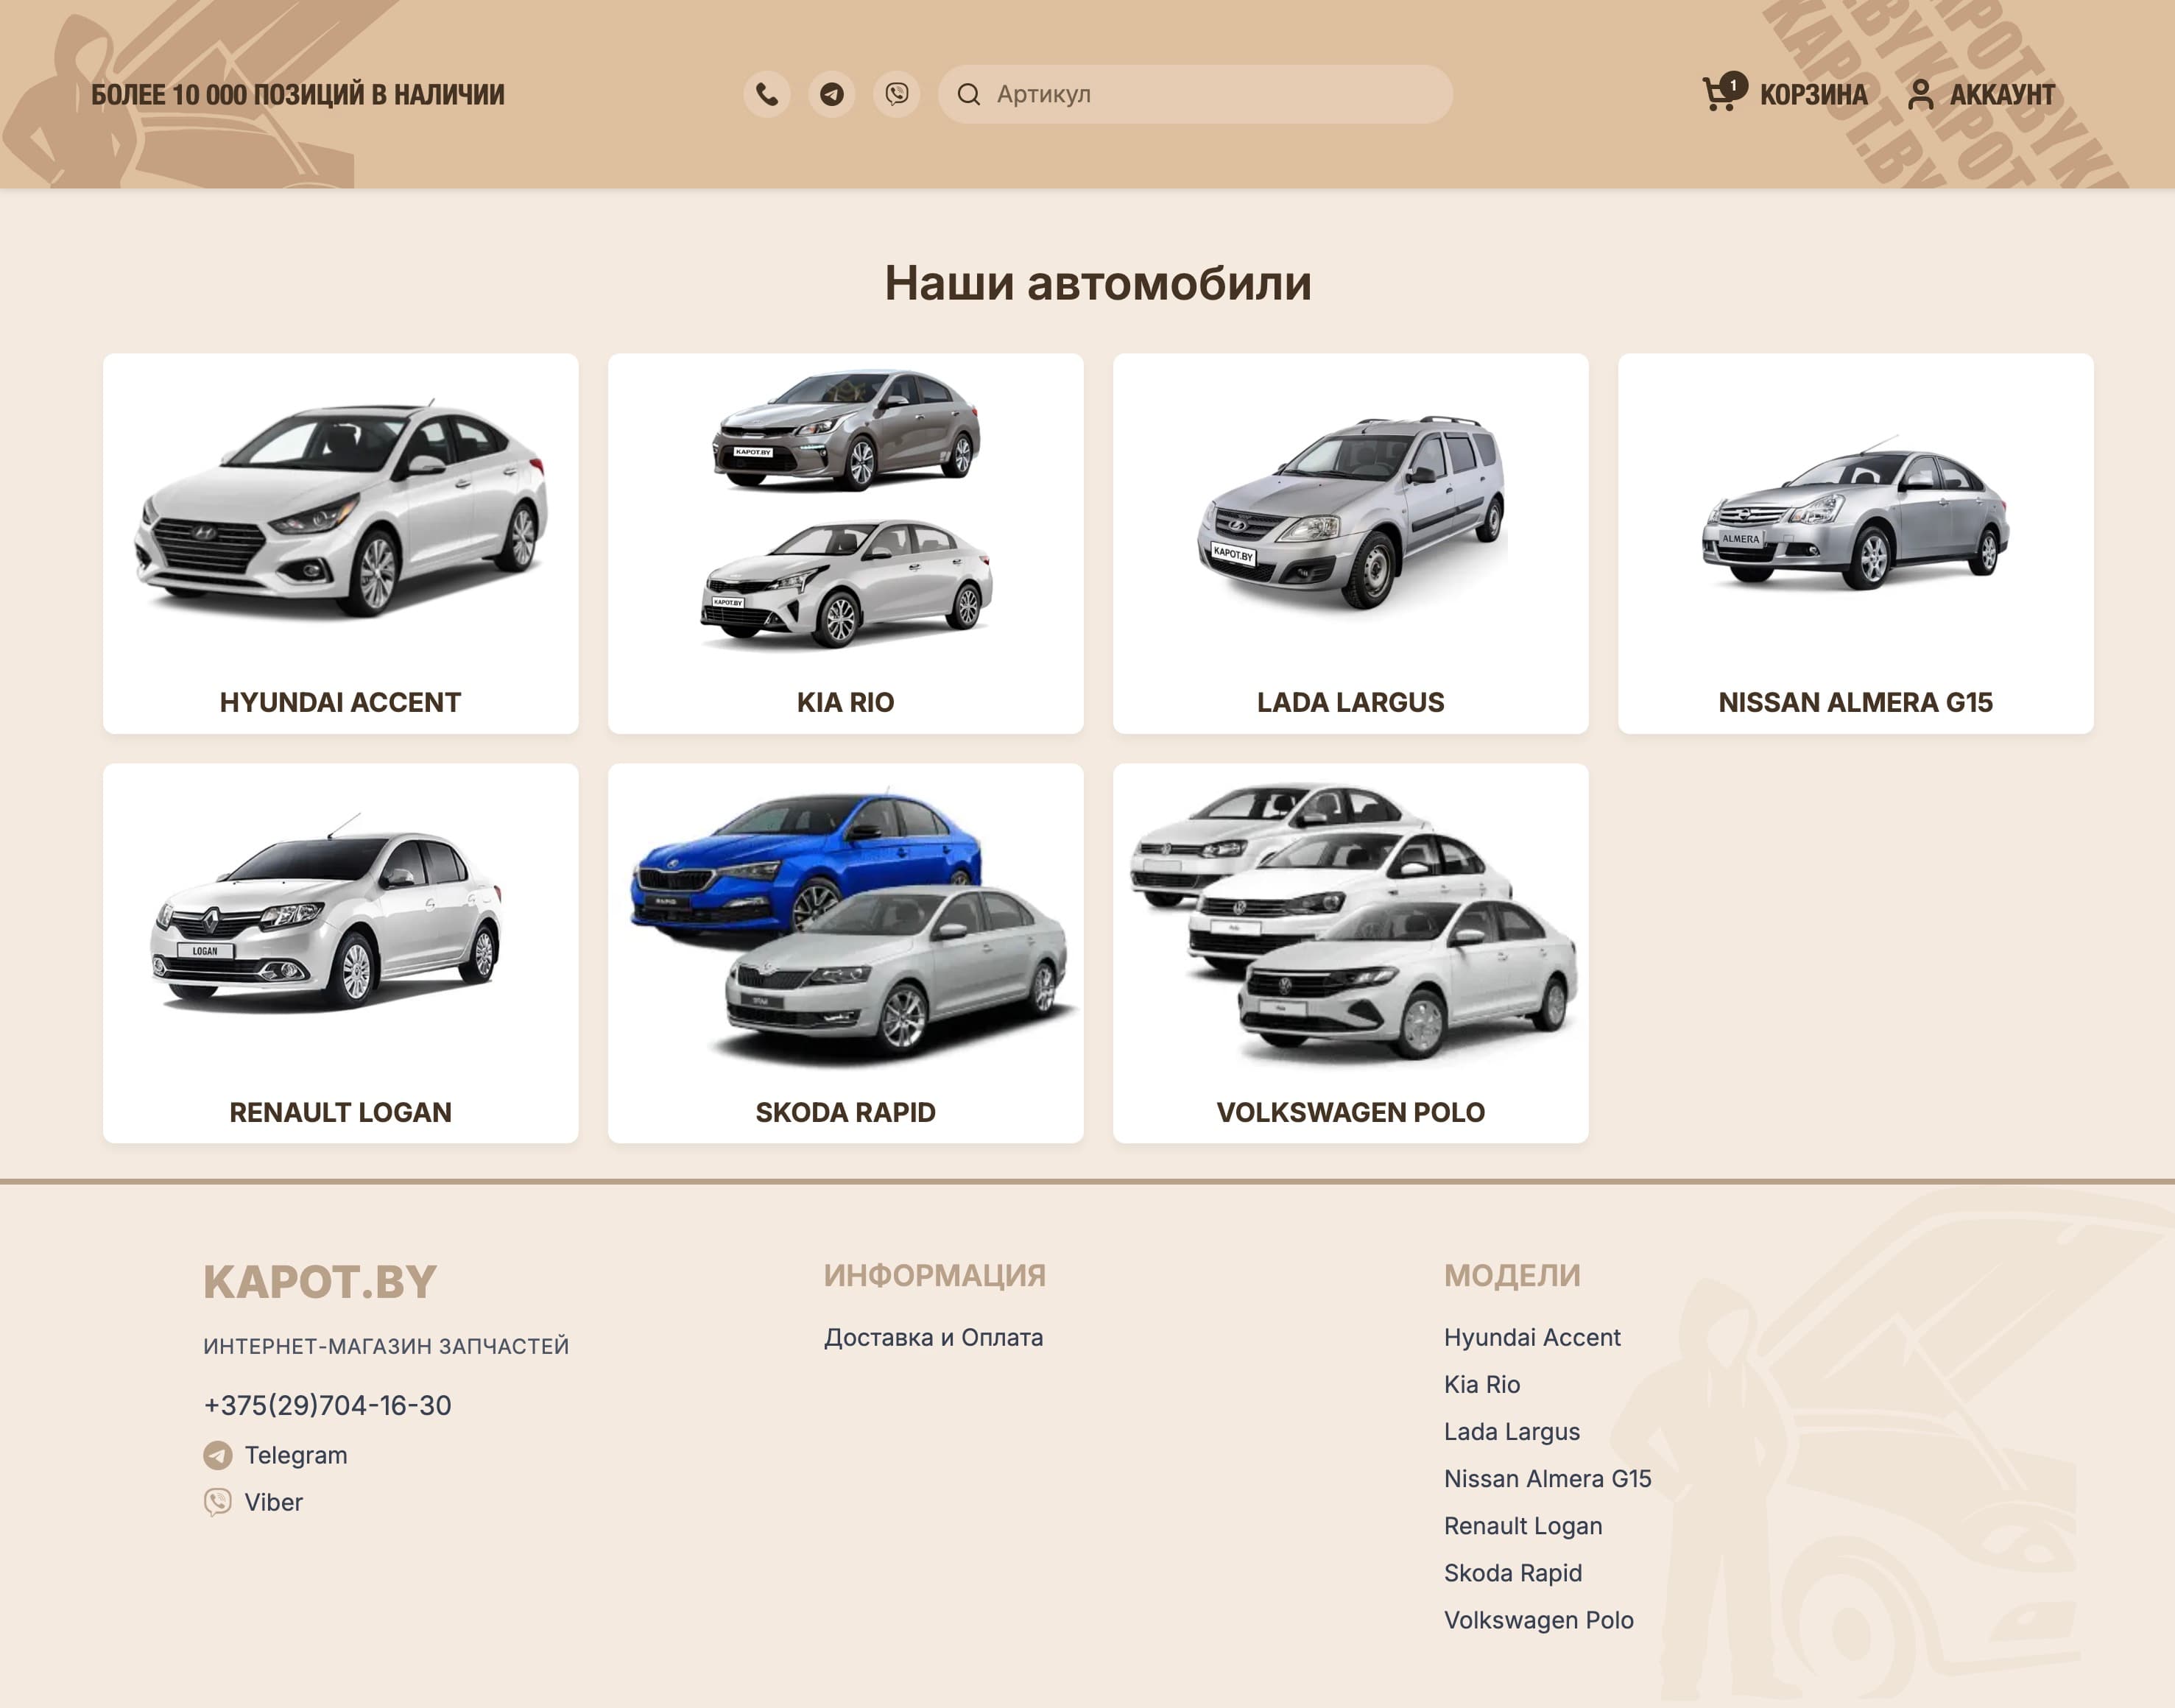Screen dimensions: 2175x1708
Task: Click the Telegram icon in footer
Action: click(x=217, y=1455)
